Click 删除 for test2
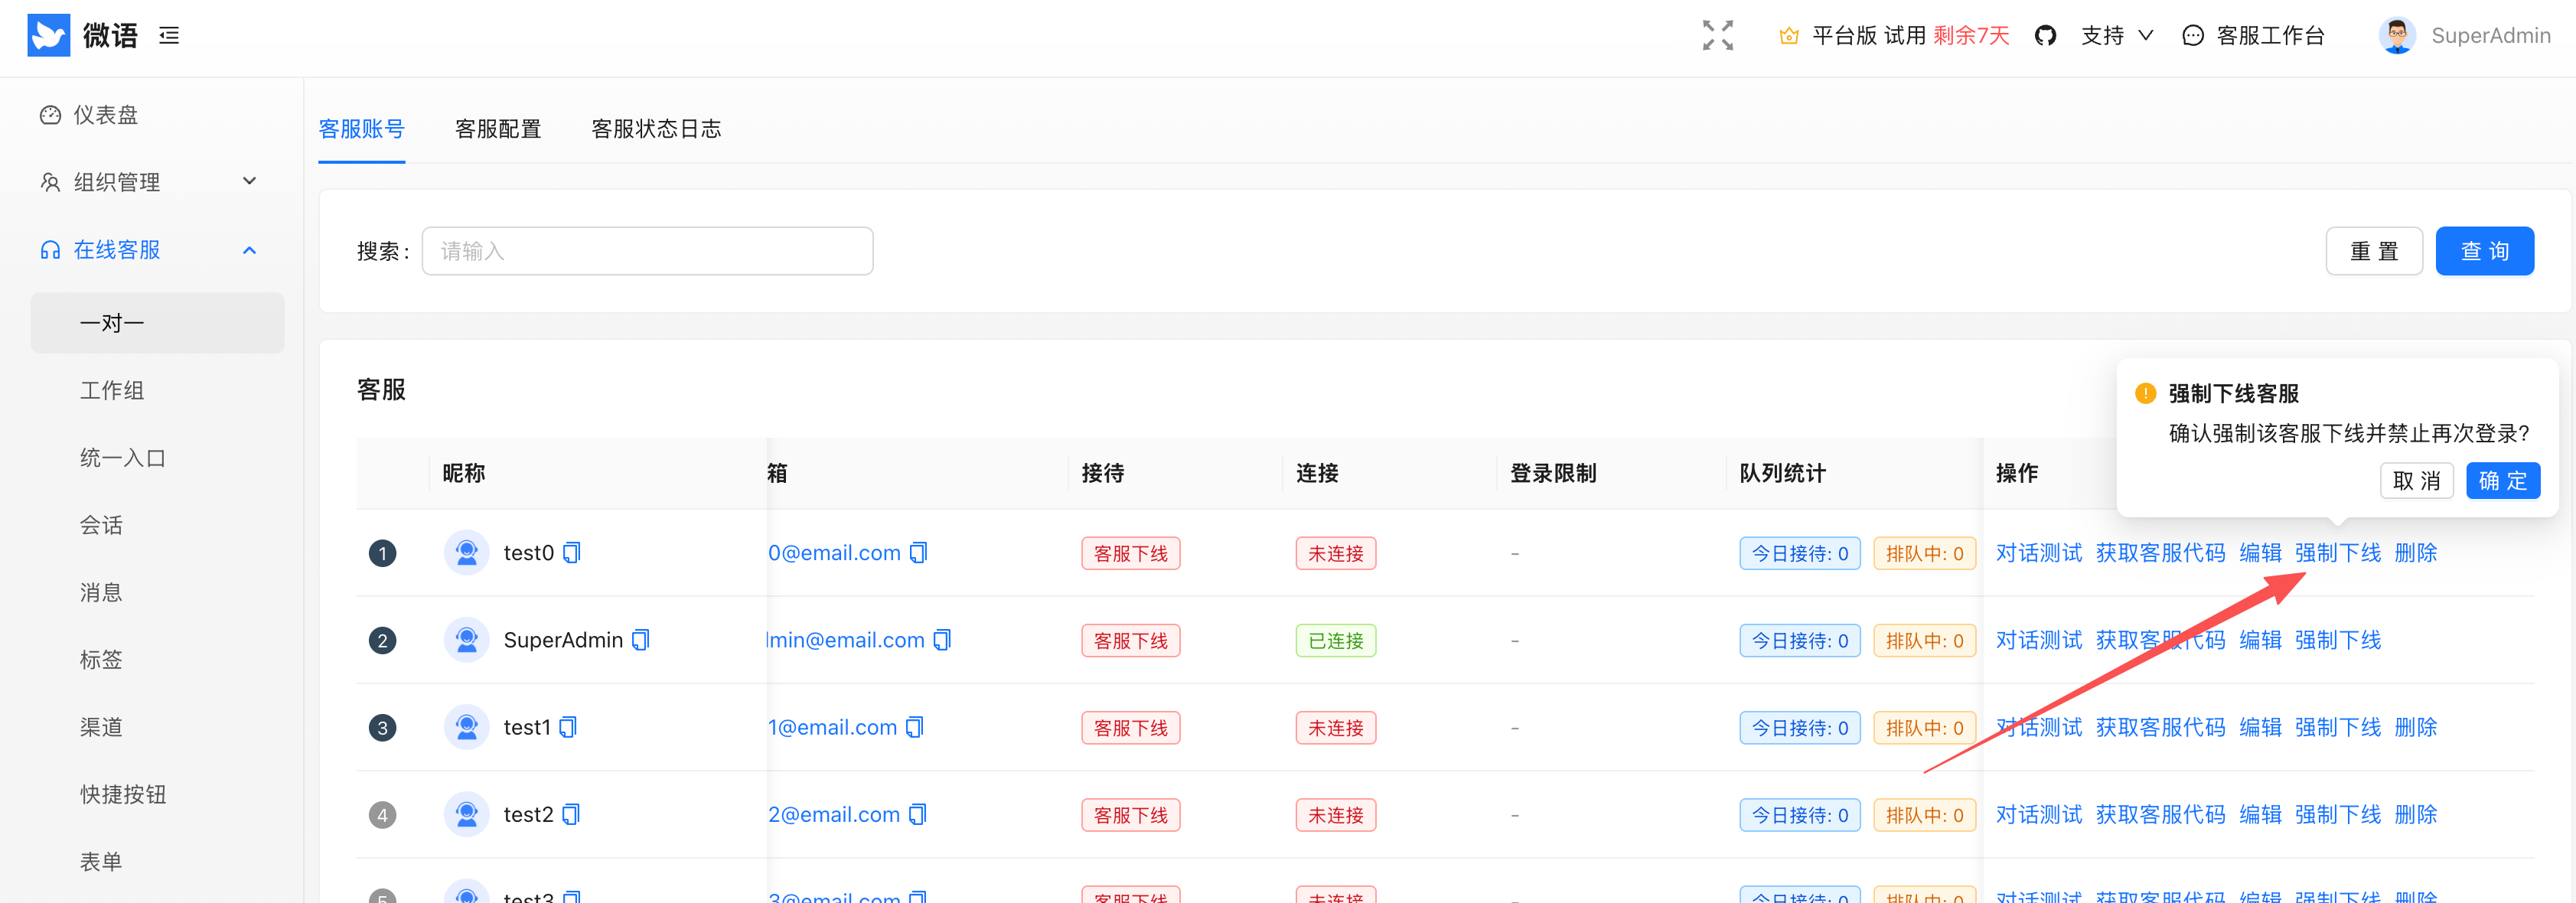2576x903 pixels. (x=2415, y=814)
